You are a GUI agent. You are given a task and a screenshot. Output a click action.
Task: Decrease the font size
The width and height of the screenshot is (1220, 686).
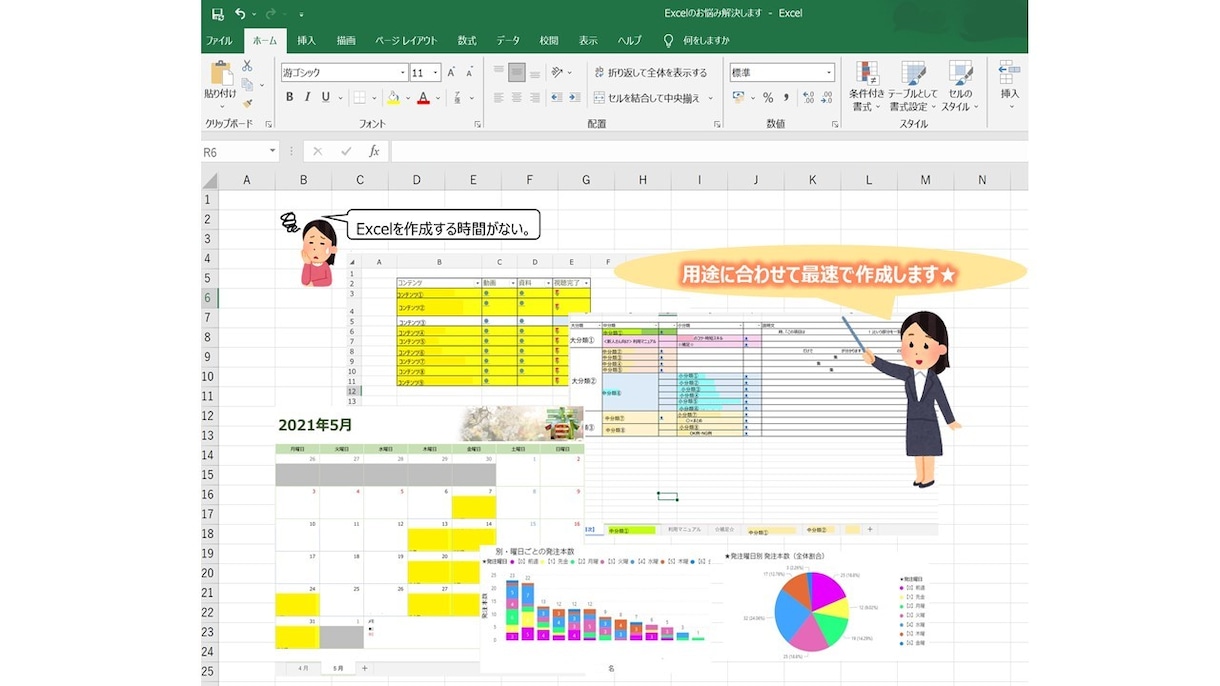click(x=469, y=72)
